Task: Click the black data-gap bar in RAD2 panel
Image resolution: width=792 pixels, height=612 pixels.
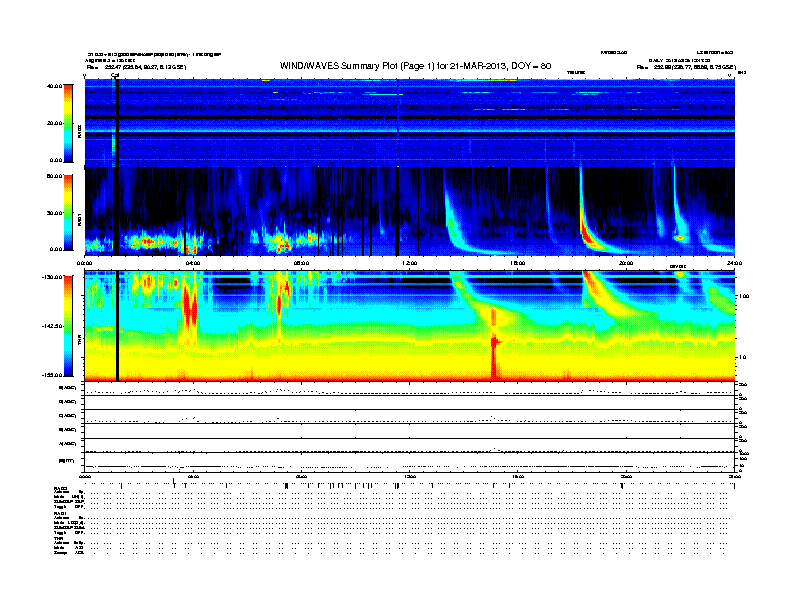Action: (117, 123)
